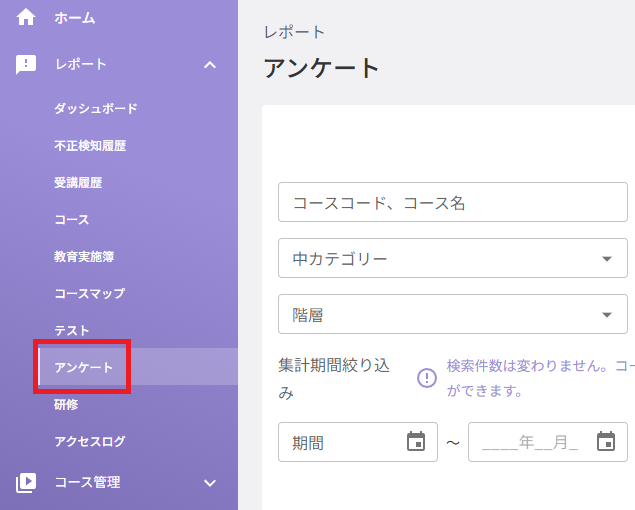The width and height of the screenshot is (635, 510).
Task: Click the レポート sidebar label
Action: point(81,64)
